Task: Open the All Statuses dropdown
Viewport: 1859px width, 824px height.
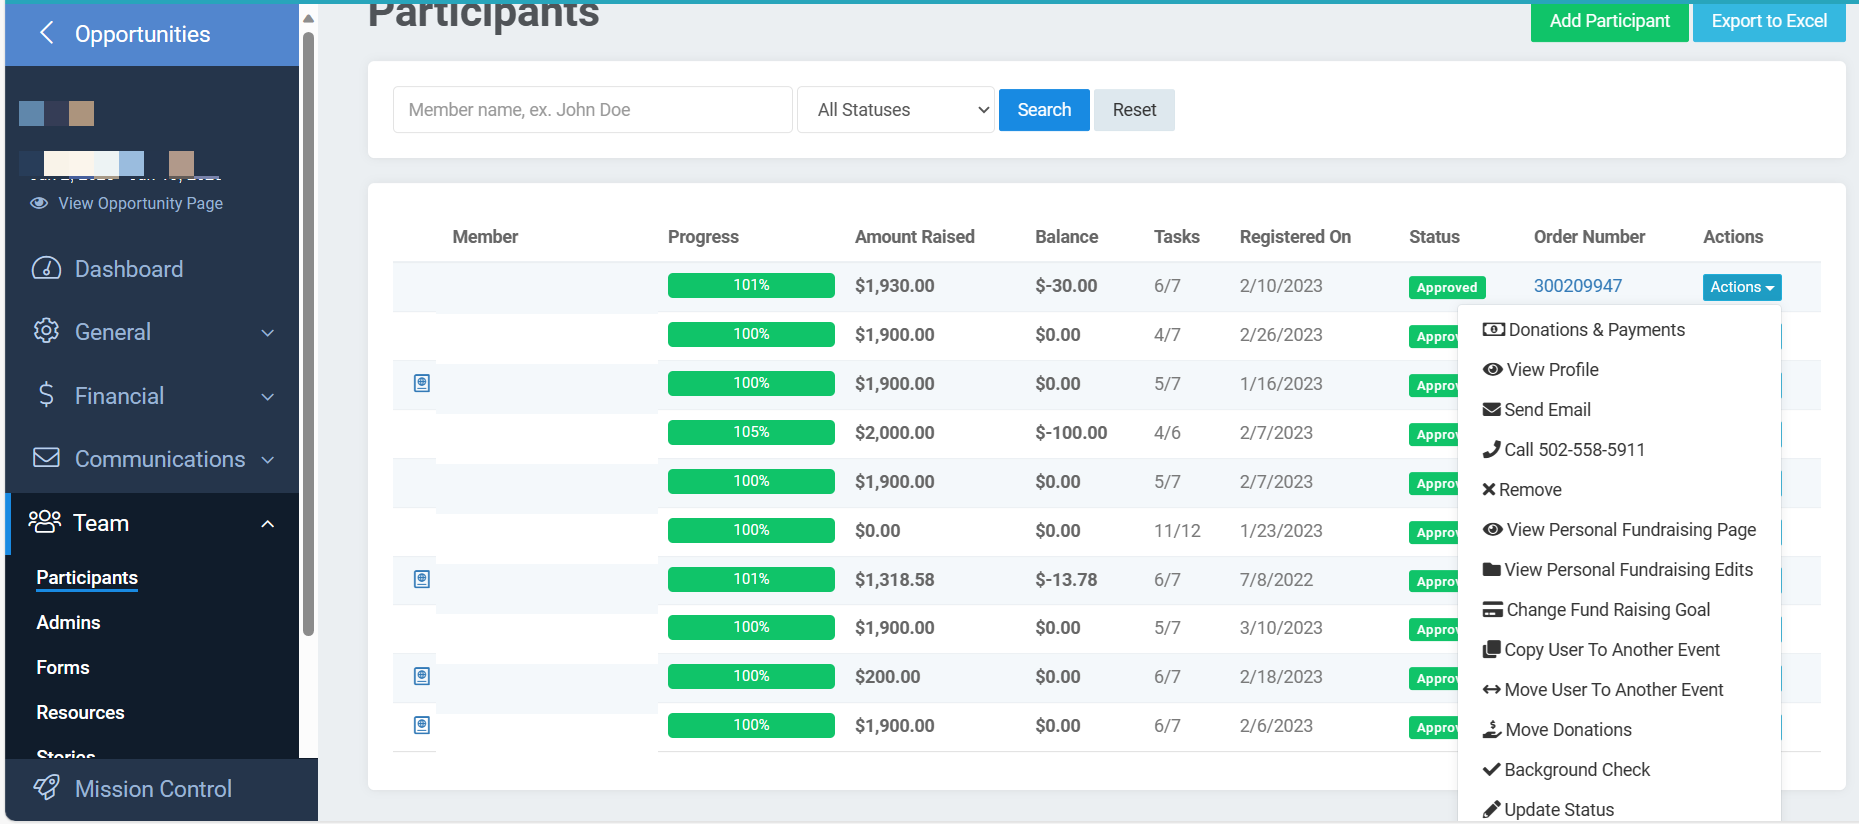Action: pos(896,110)
